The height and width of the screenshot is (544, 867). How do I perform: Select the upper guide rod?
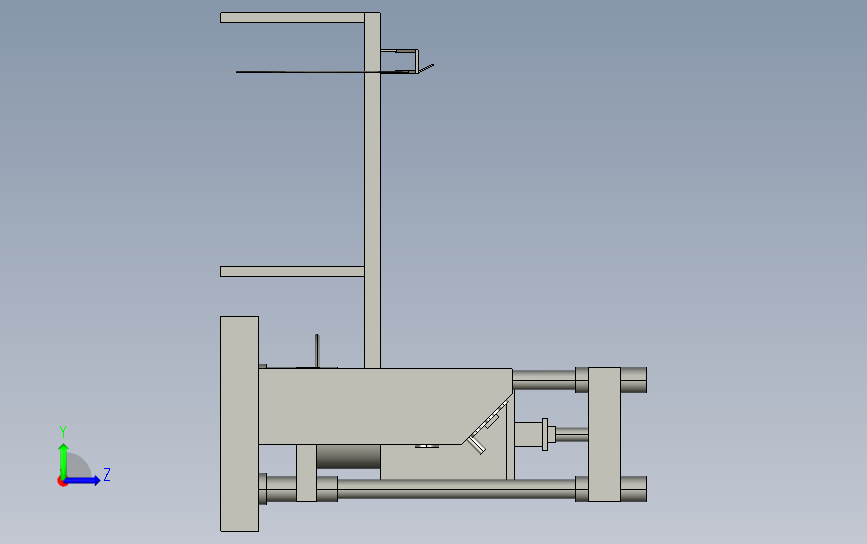tap(544, 380)
